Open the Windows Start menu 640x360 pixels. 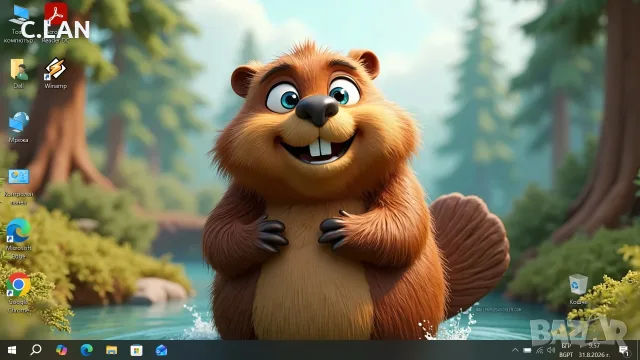(x=11, y=350)
